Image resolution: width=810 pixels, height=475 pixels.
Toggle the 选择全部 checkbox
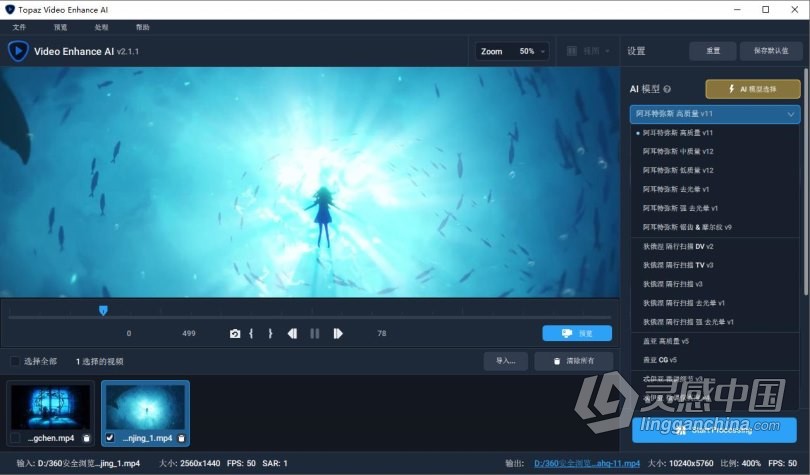click(x=15, y=361)
